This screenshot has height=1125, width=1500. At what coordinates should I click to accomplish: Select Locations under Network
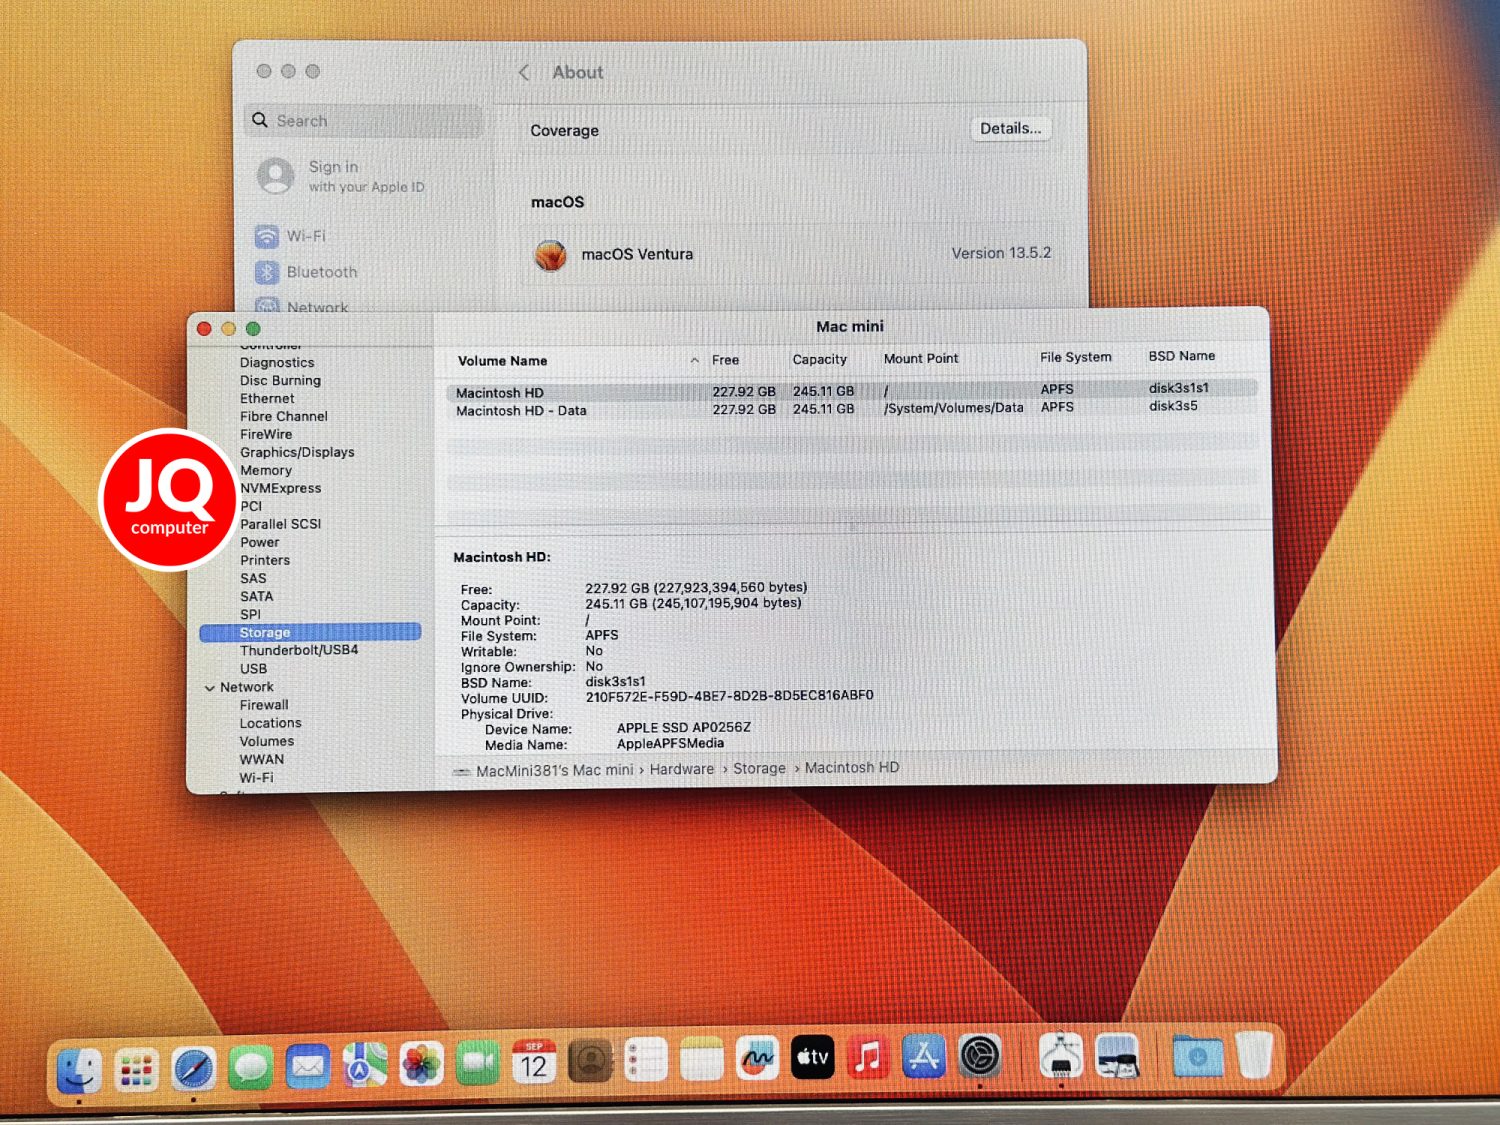(x=270, y=724)
